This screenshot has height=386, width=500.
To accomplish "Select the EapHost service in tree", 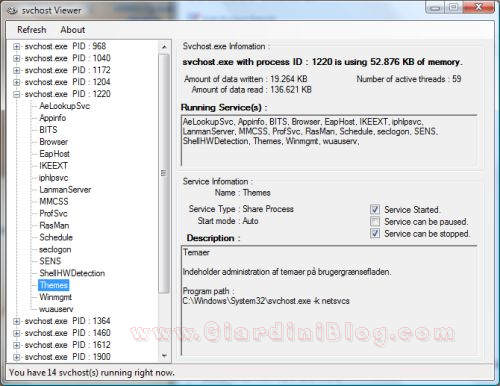I will tap(55, 154).
